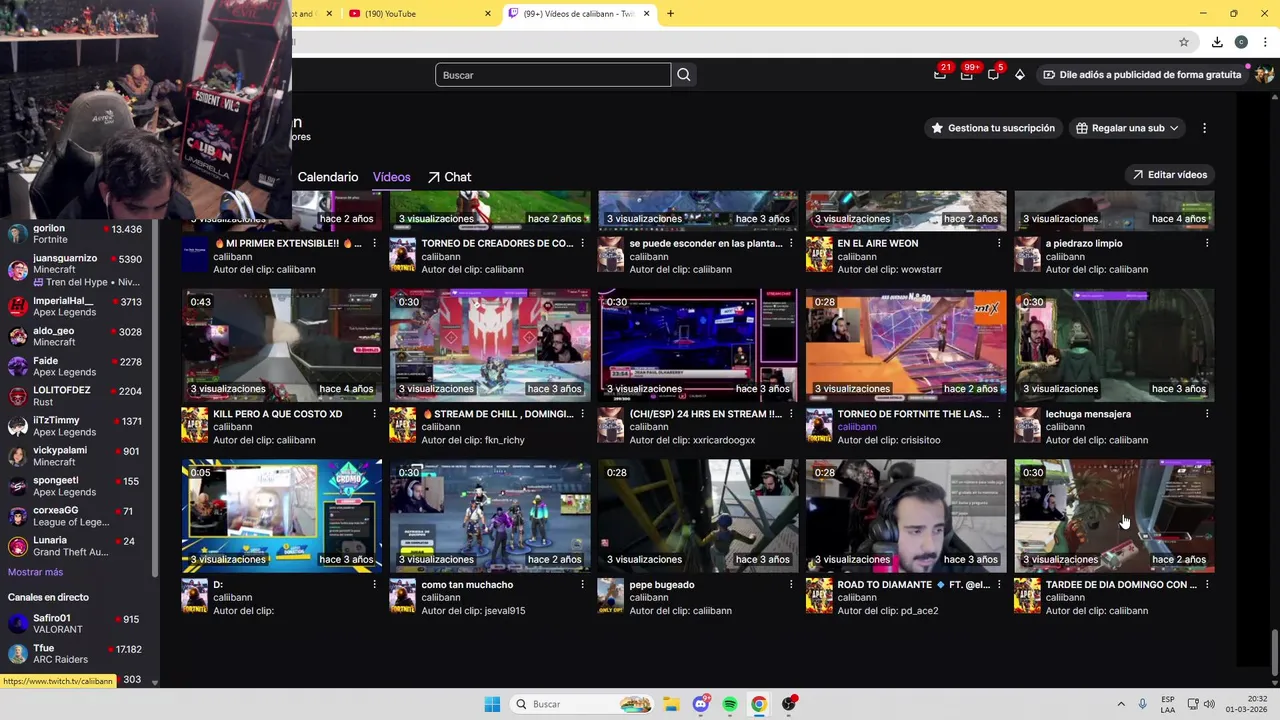Open options for TORNEO DE CREADORES clip
This screenshot has width=1280, height=720.
click(583, 243)
